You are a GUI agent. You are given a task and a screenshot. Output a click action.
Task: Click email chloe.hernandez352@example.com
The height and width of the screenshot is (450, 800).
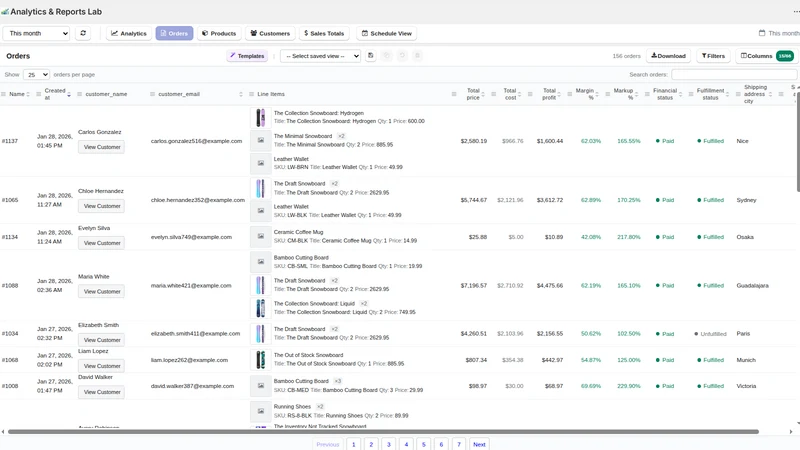pos(197,200)
